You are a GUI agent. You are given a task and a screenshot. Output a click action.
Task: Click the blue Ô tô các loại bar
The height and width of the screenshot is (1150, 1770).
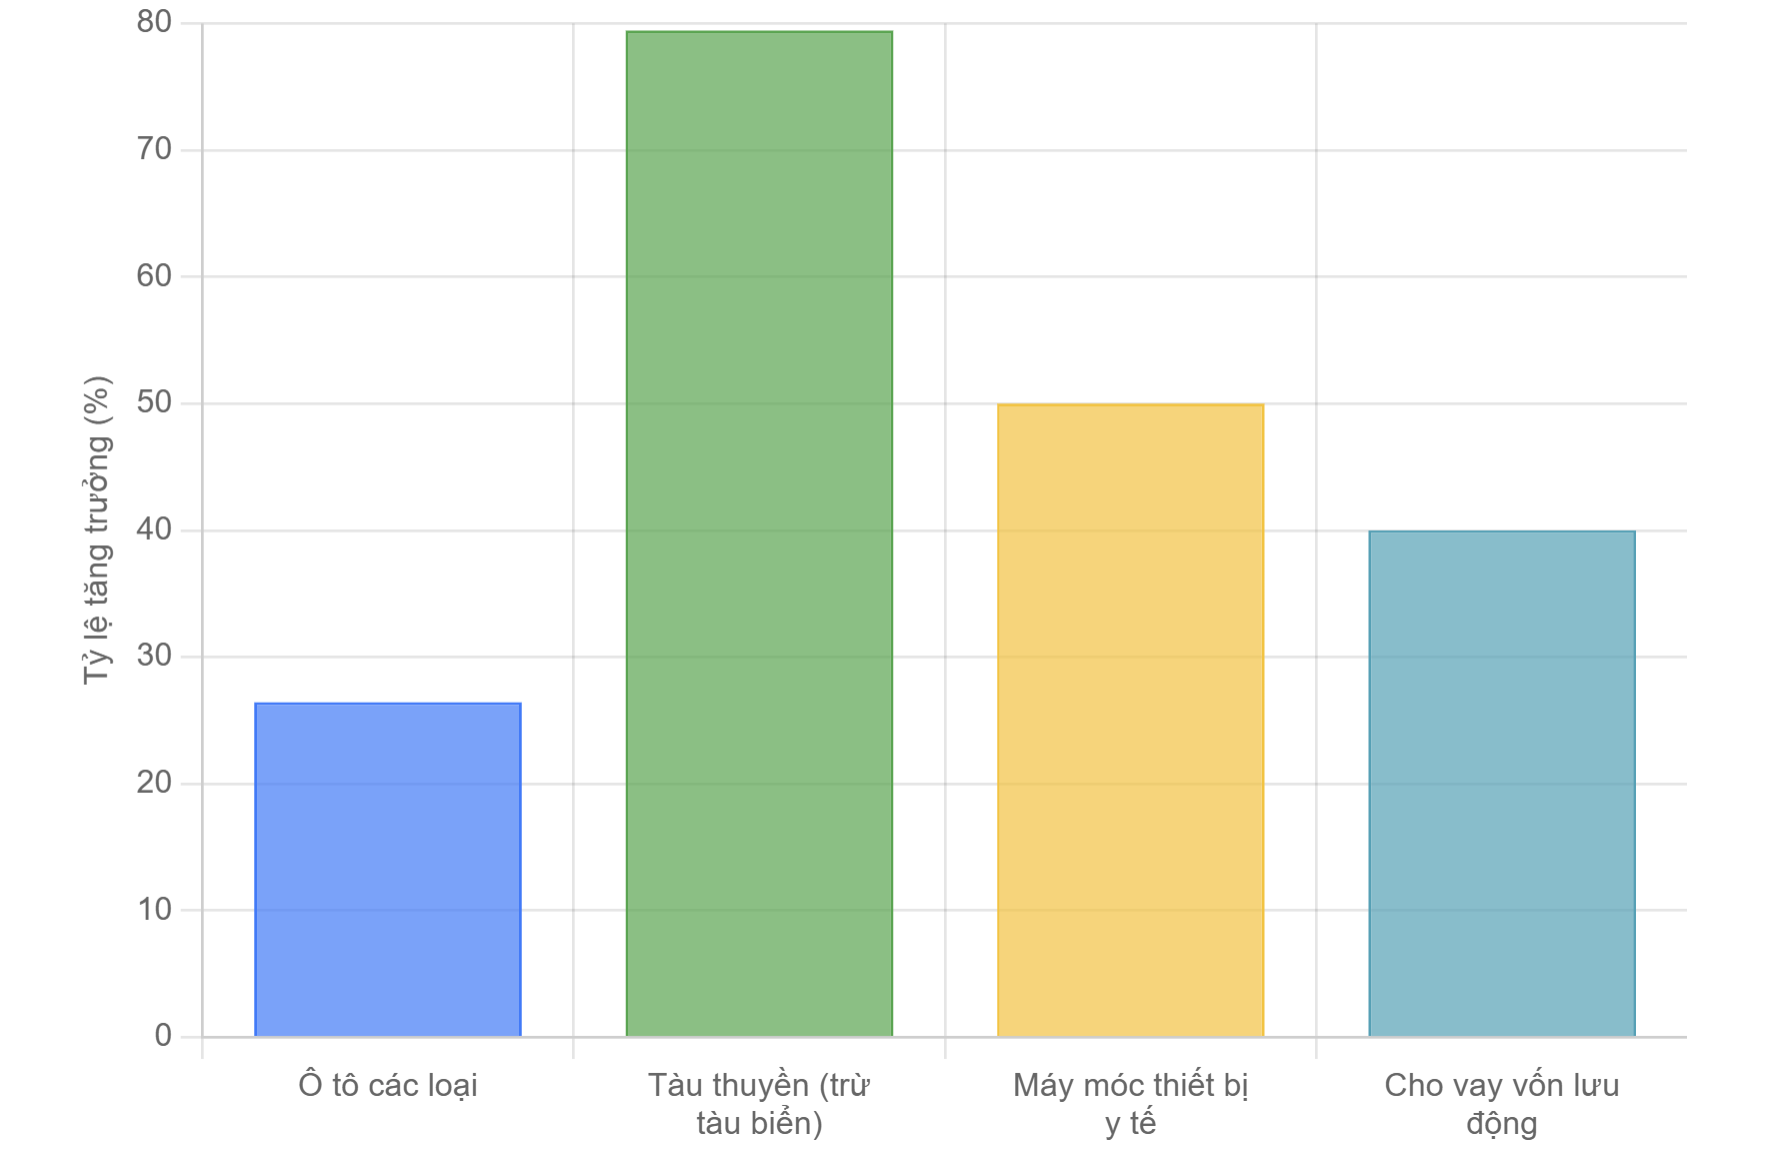click(388, 869)
